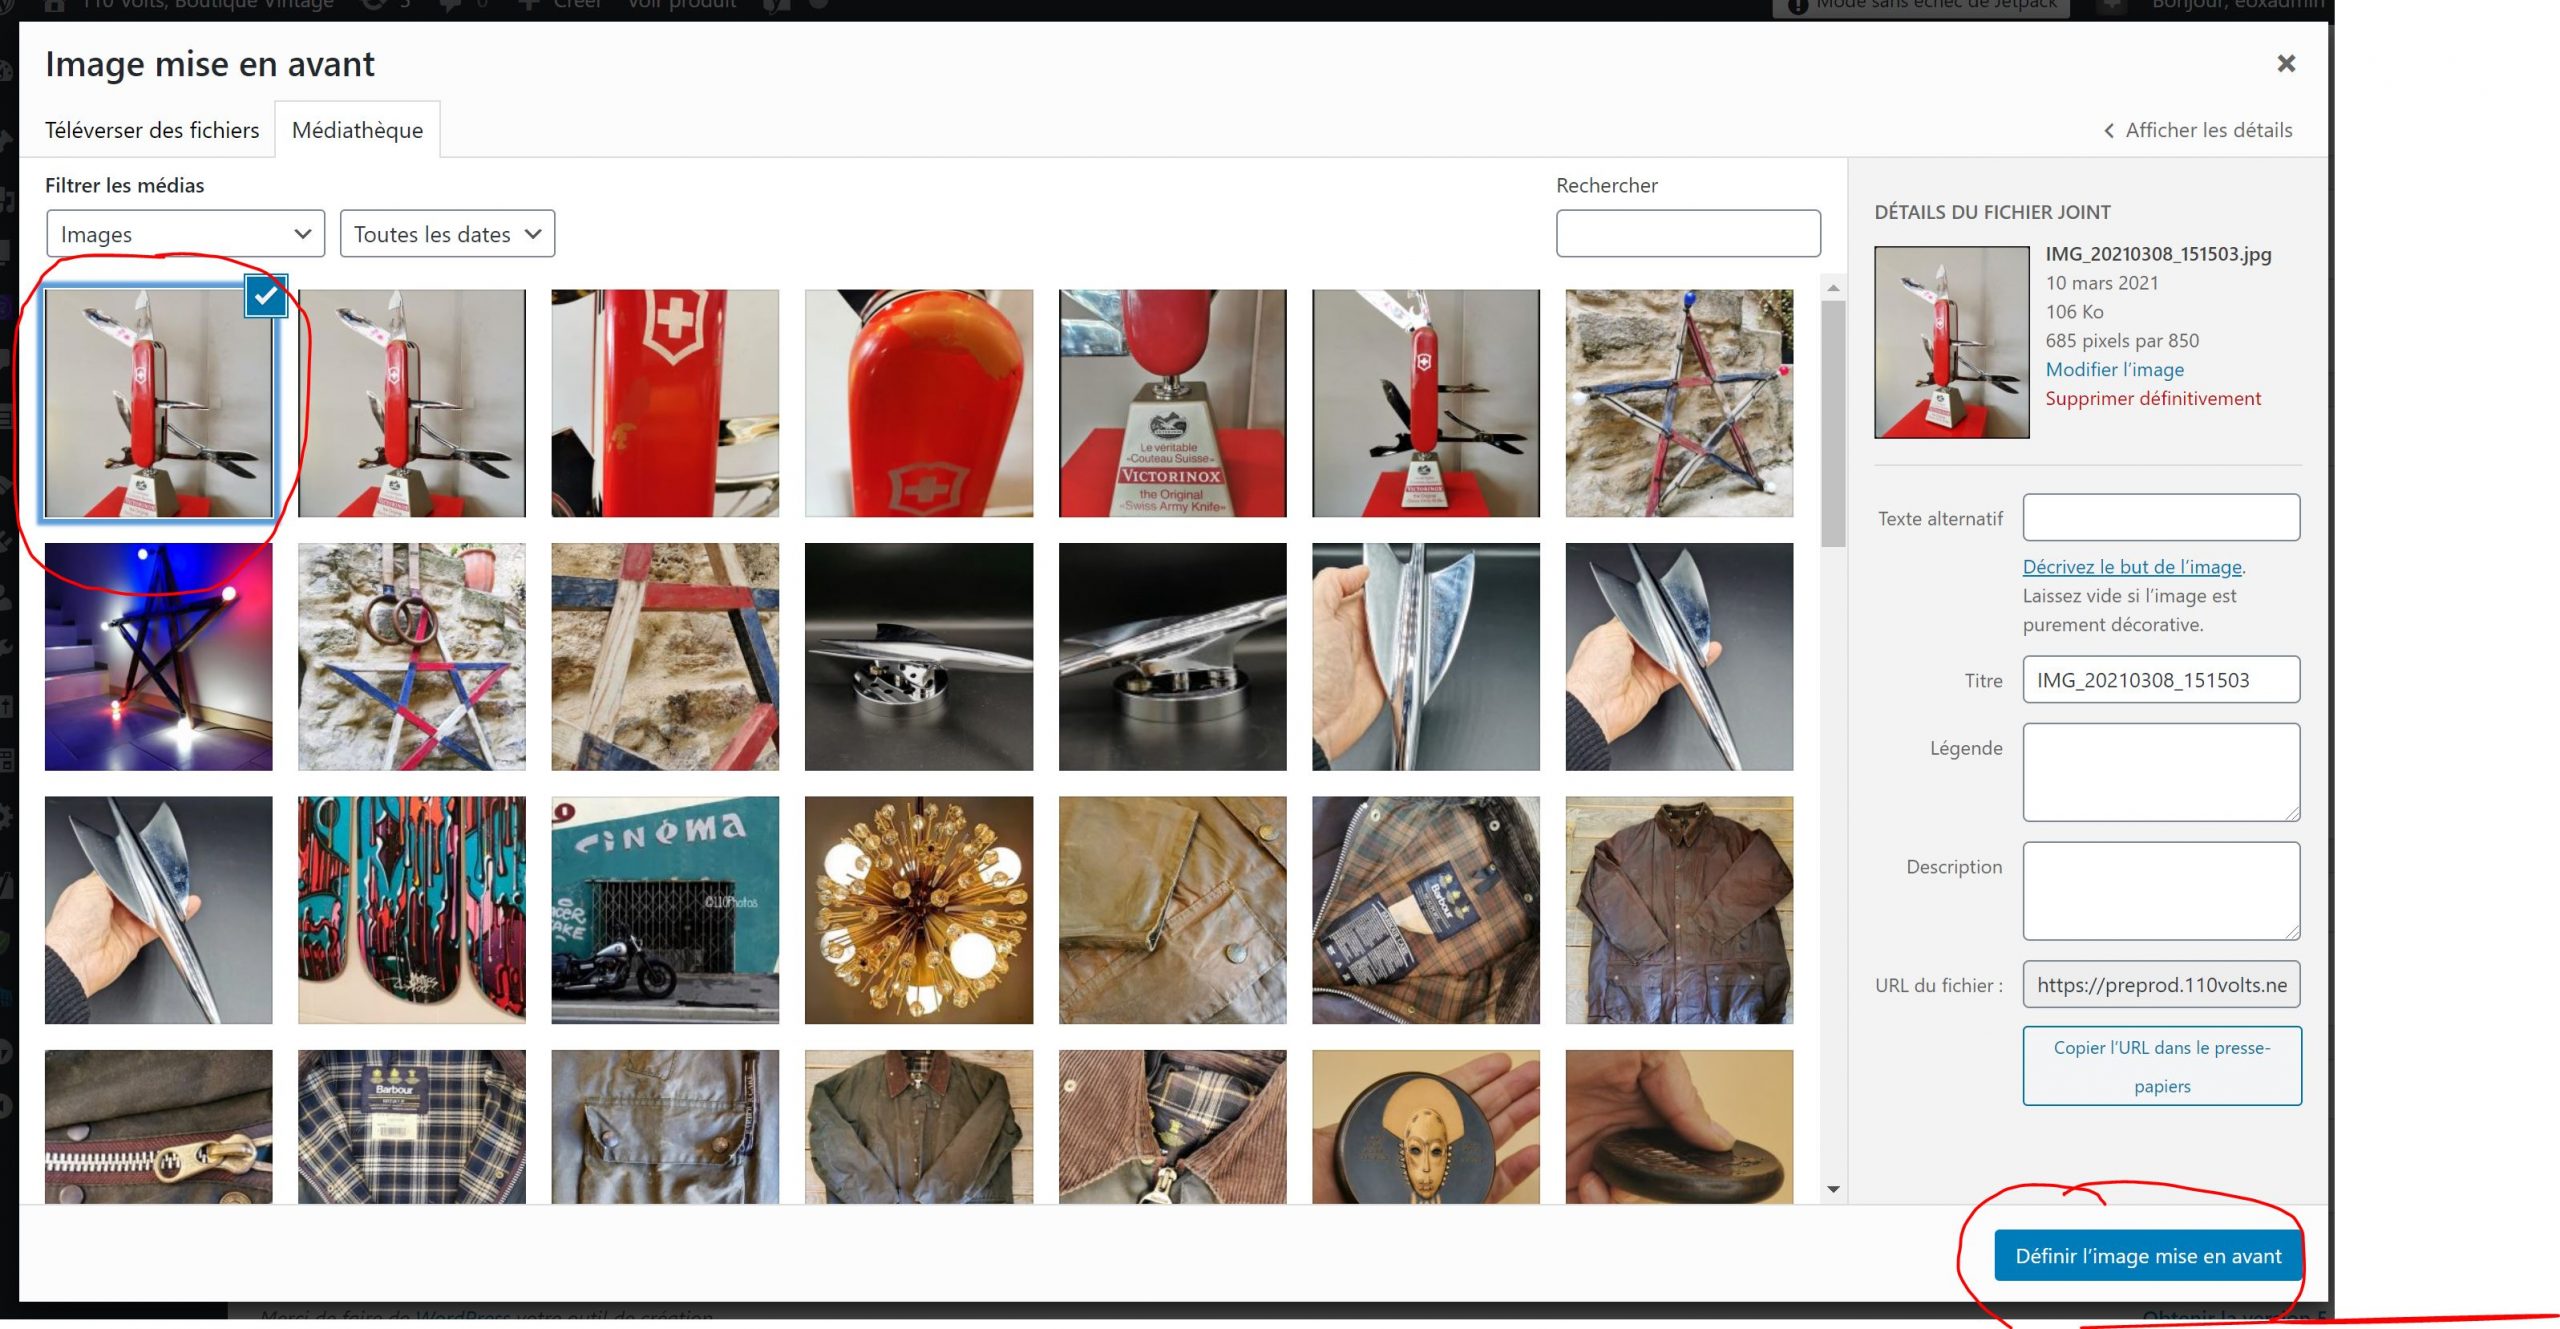The image size is (2560, 1329).
Task: Click Copier l'URL dans le presse-papiers
Action: (2161, 1066)
